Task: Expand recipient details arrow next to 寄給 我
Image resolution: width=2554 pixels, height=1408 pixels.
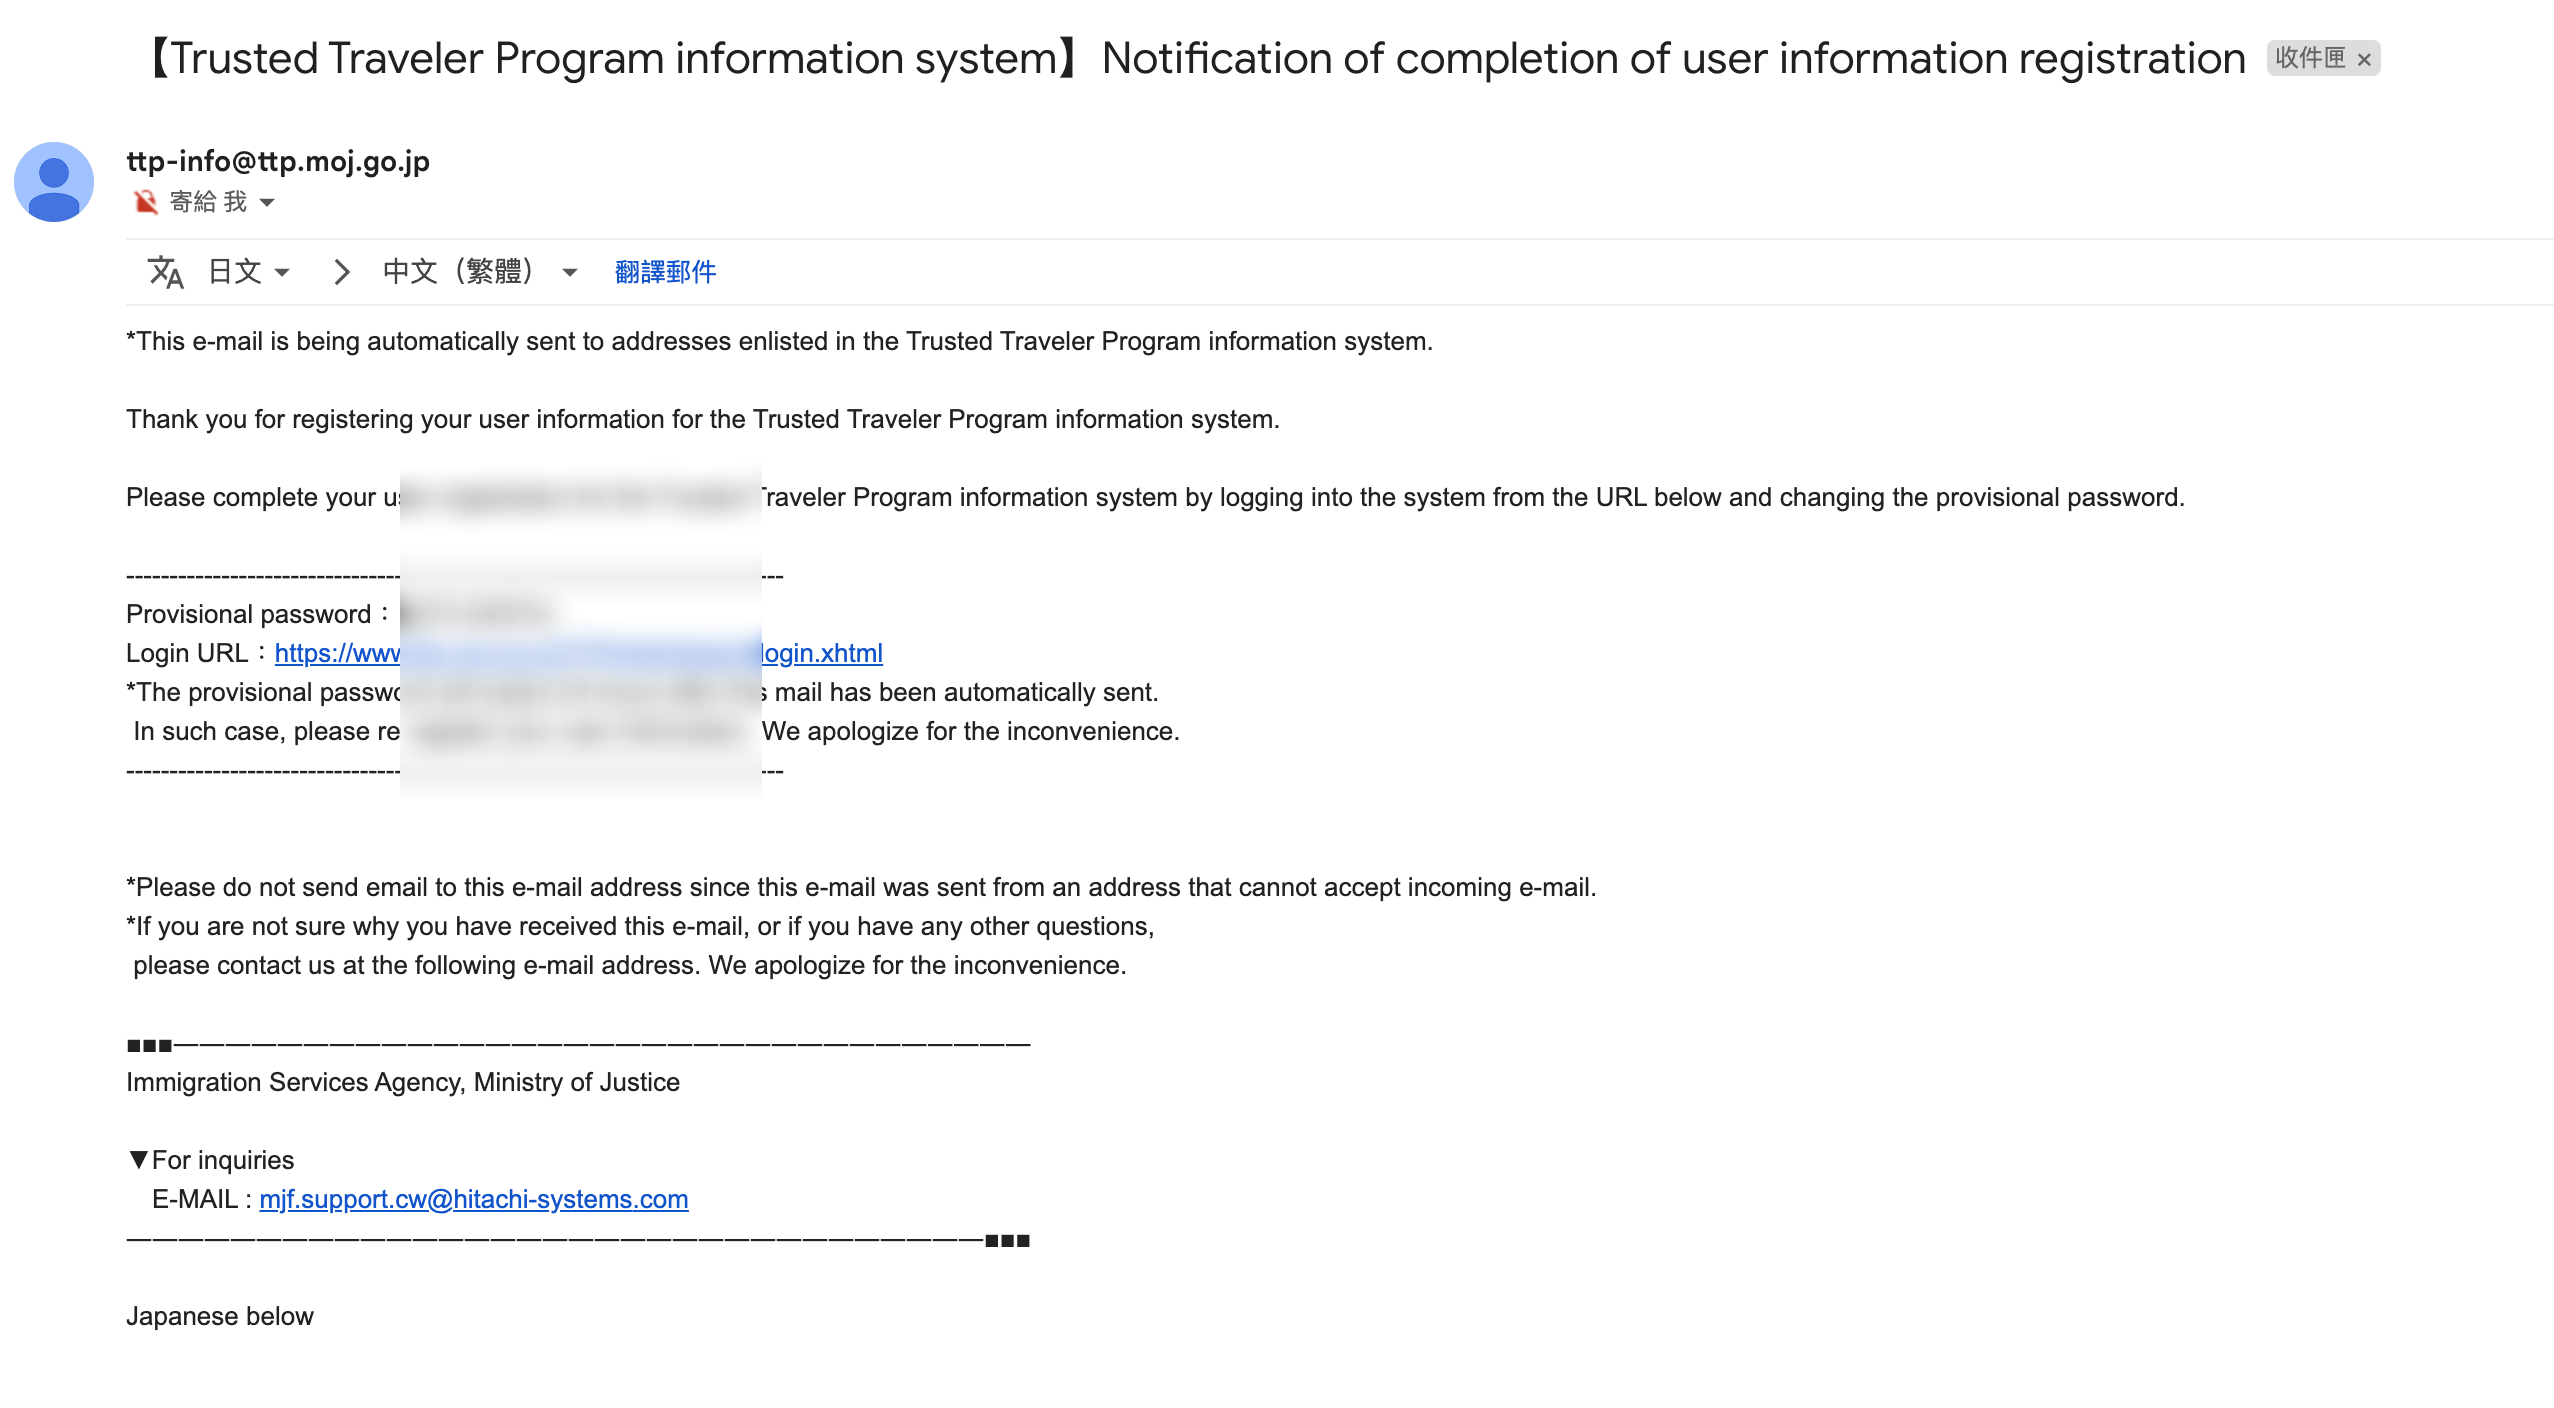Action: (267, 203)
